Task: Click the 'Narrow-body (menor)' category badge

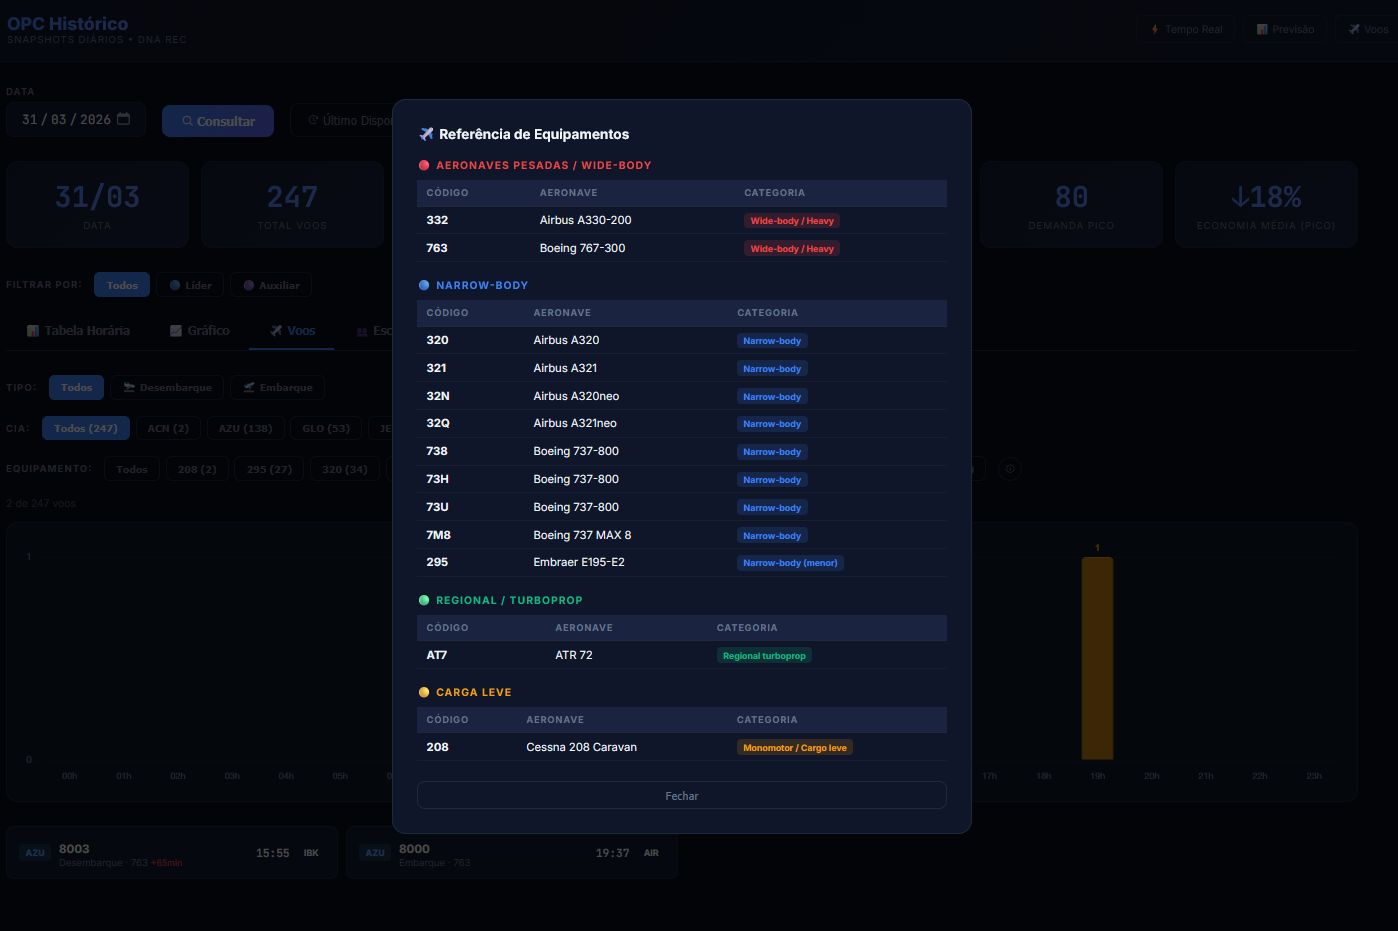Action: pyautogui.click(x=790, y=563)
